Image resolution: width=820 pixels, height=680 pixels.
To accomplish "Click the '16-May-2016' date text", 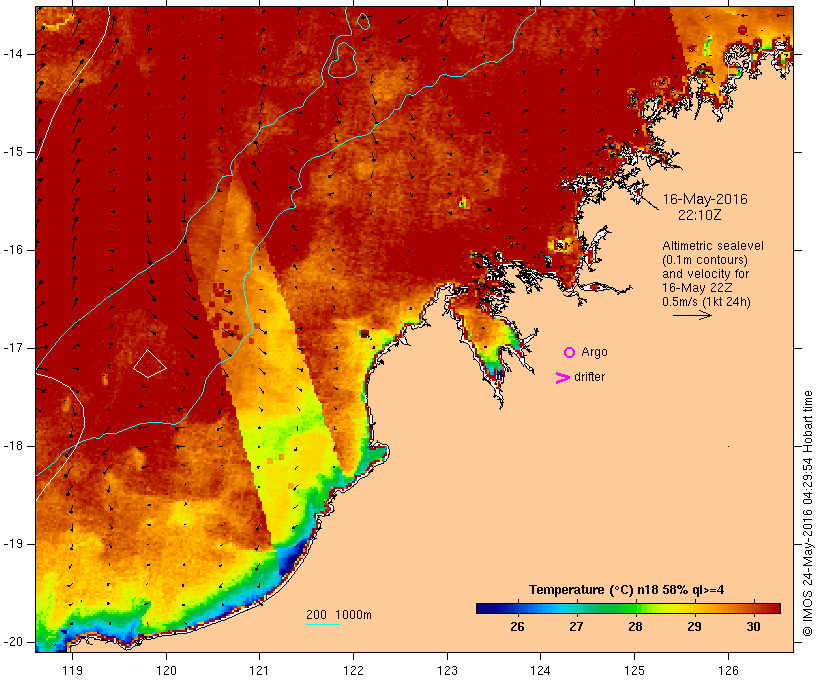I will click(705, 199).
